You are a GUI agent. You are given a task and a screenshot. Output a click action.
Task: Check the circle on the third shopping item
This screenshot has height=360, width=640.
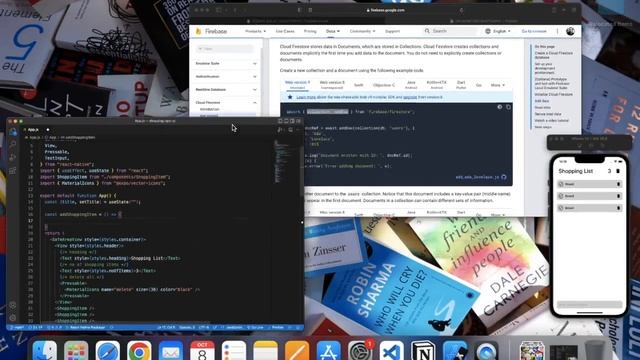tap(561, 208)
